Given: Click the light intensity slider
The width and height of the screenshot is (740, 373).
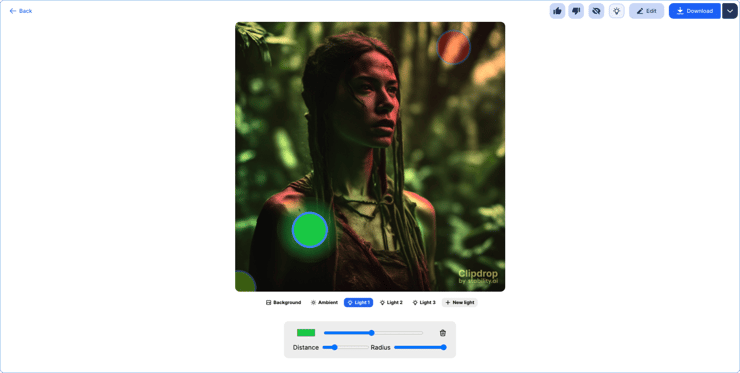Looking at the screenshot, I should pos(373,333).
